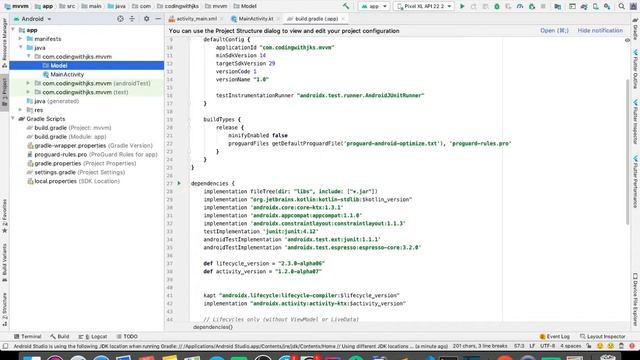Toggle the Build Variants tool window
The height and width of the screenshot is (360, 640).
4,262
